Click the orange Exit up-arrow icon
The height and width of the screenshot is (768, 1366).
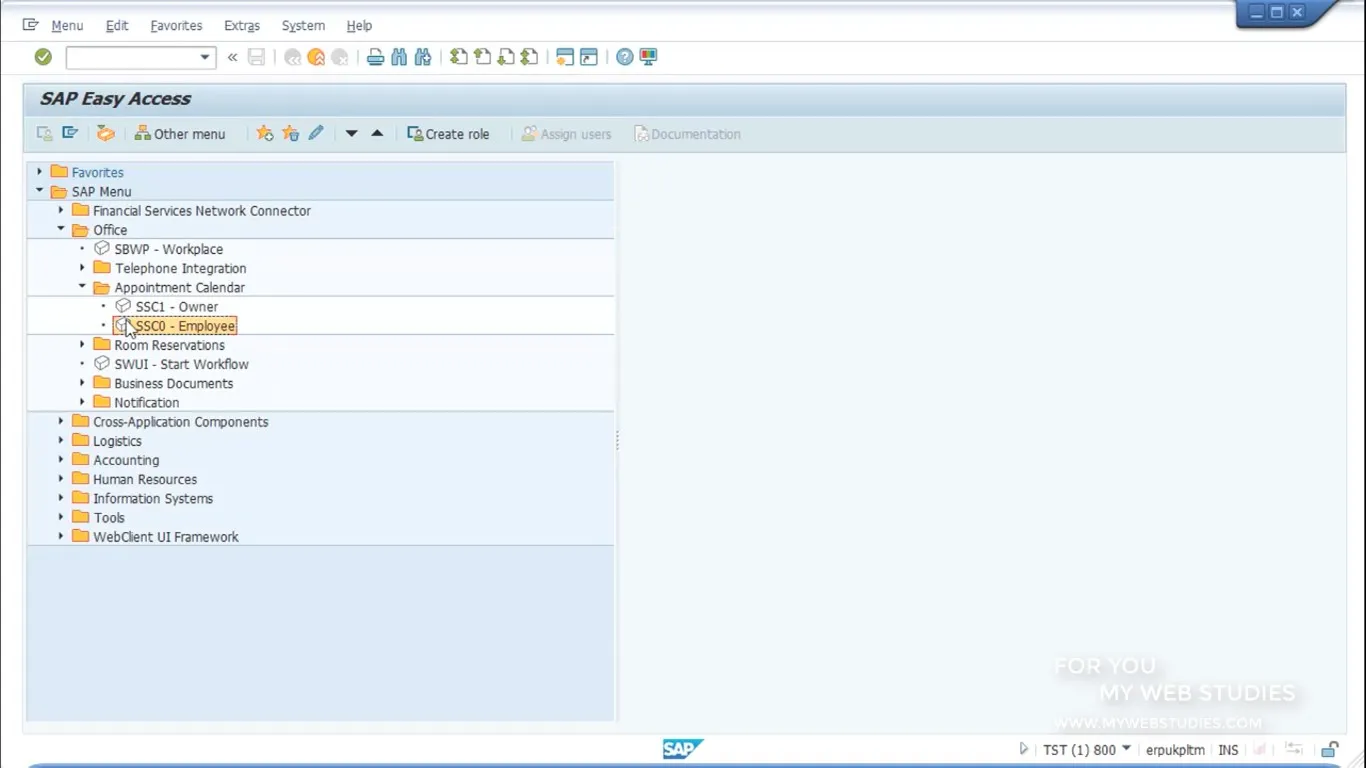pos(316,57)
